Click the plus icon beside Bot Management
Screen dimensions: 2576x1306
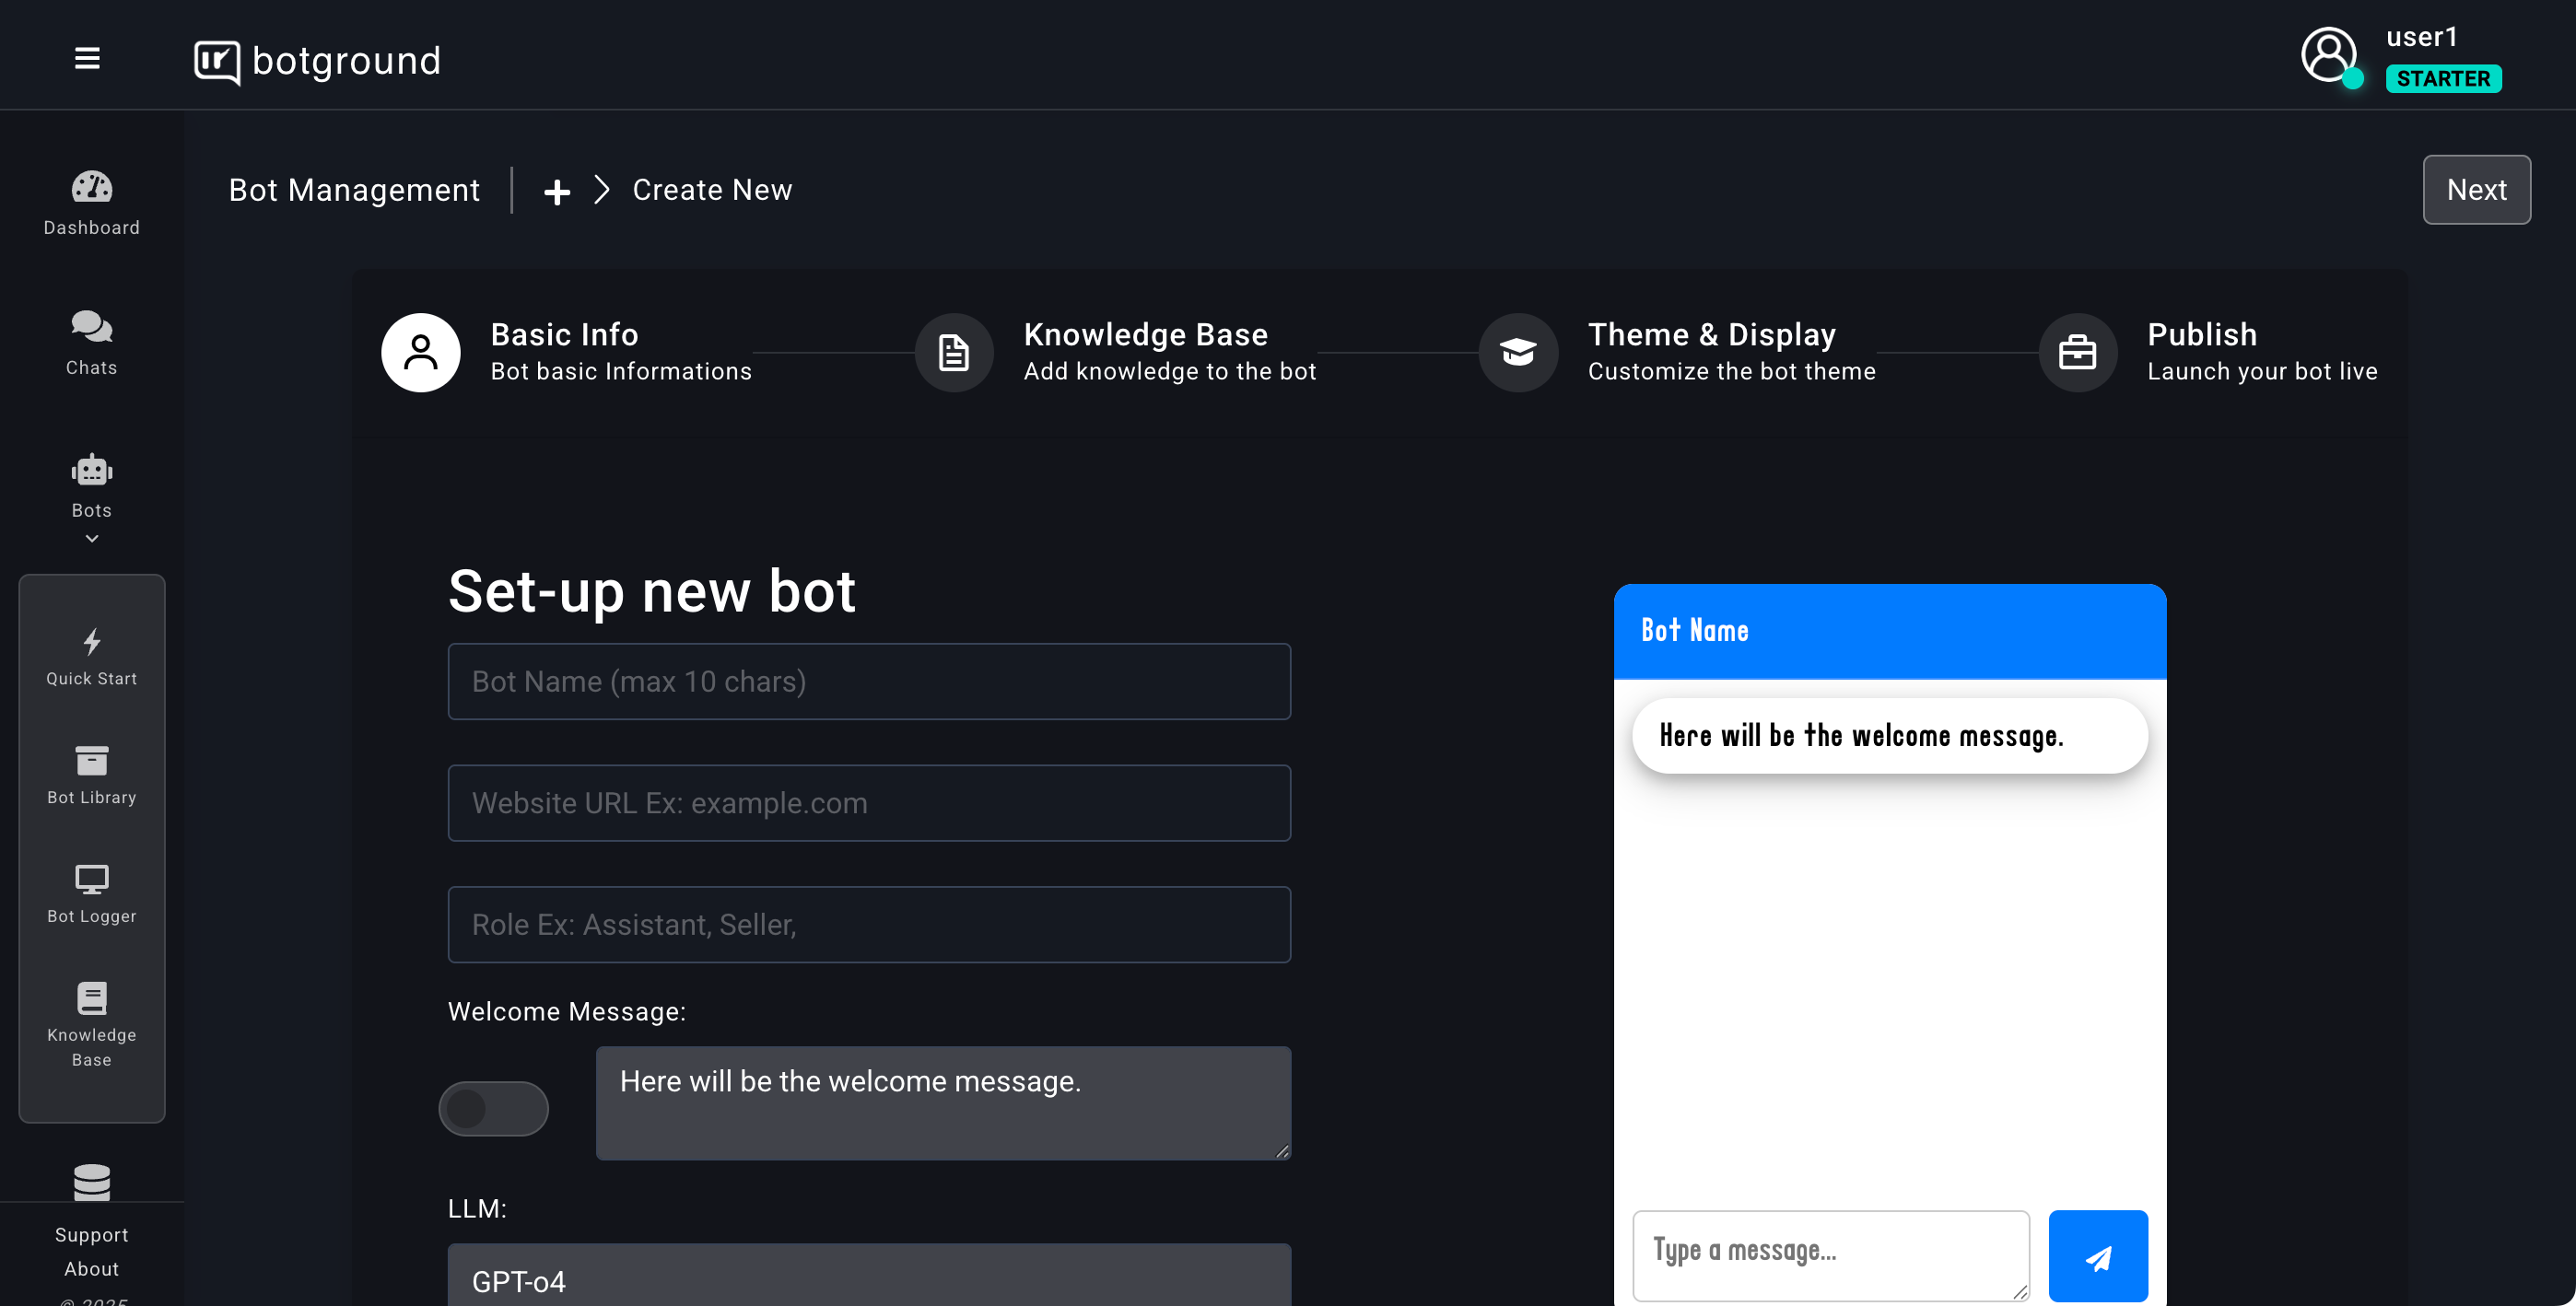557,191
